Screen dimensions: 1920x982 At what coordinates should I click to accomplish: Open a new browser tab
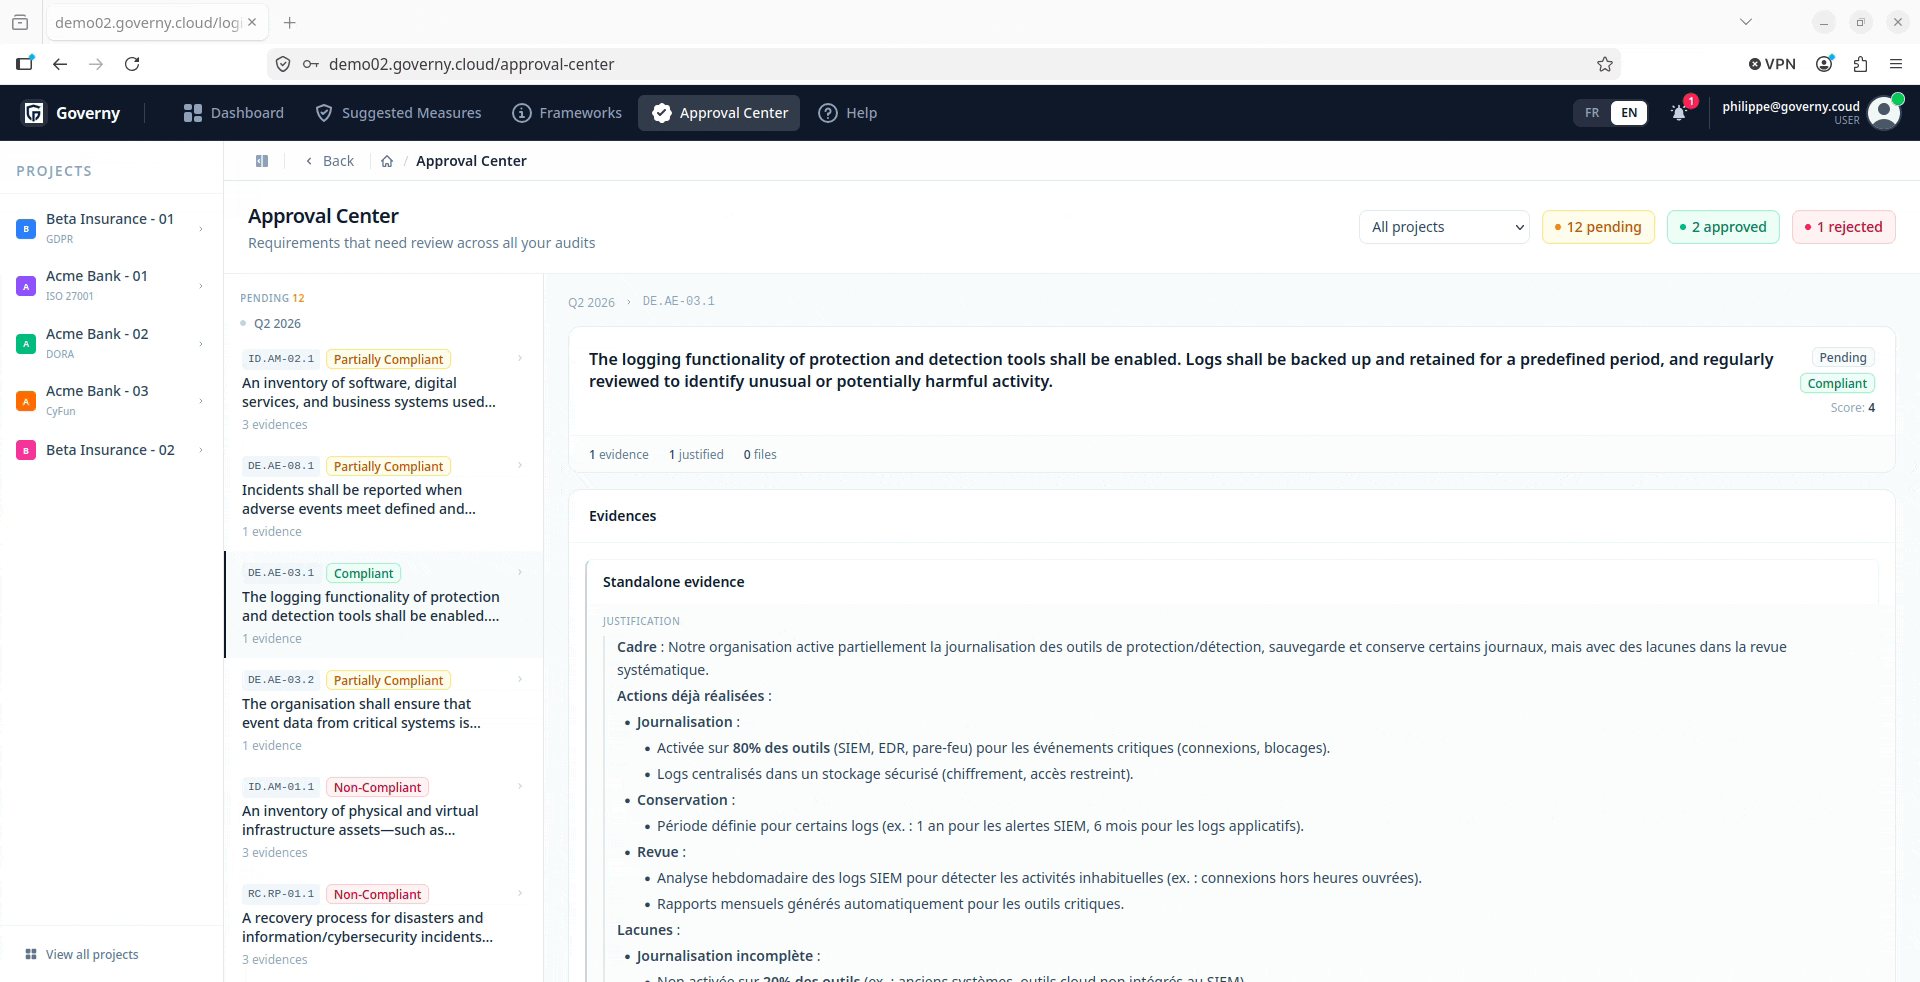(290, 22)
